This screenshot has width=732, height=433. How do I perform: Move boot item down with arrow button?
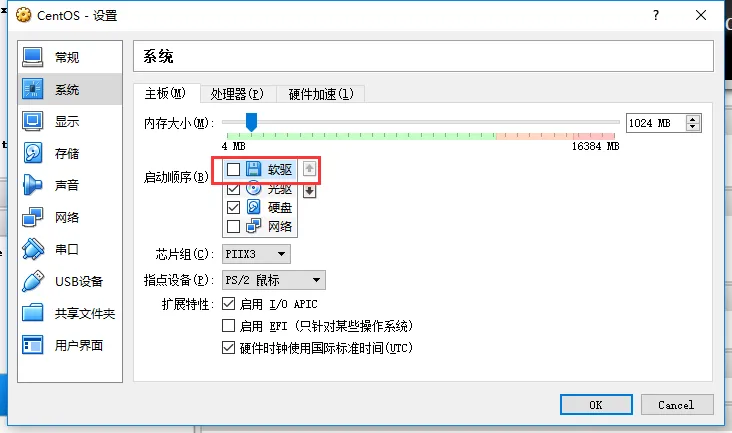[x=309, y=191]
